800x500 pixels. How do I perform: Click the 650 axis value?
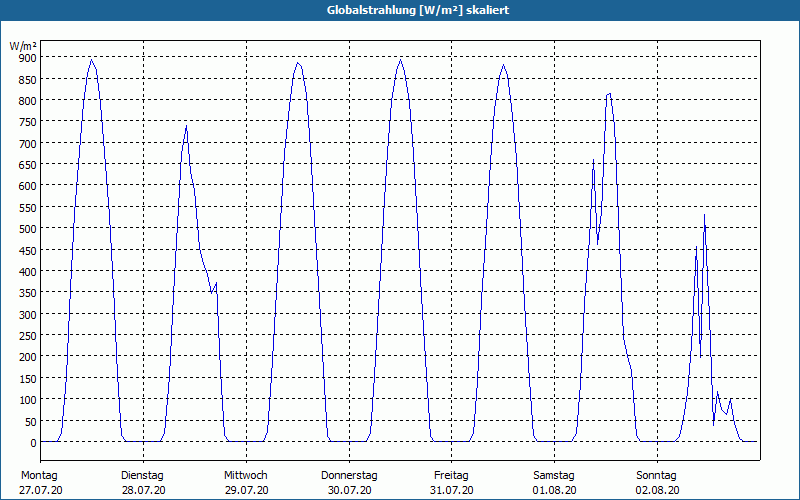pyautogui.click(x=28, y=165)
